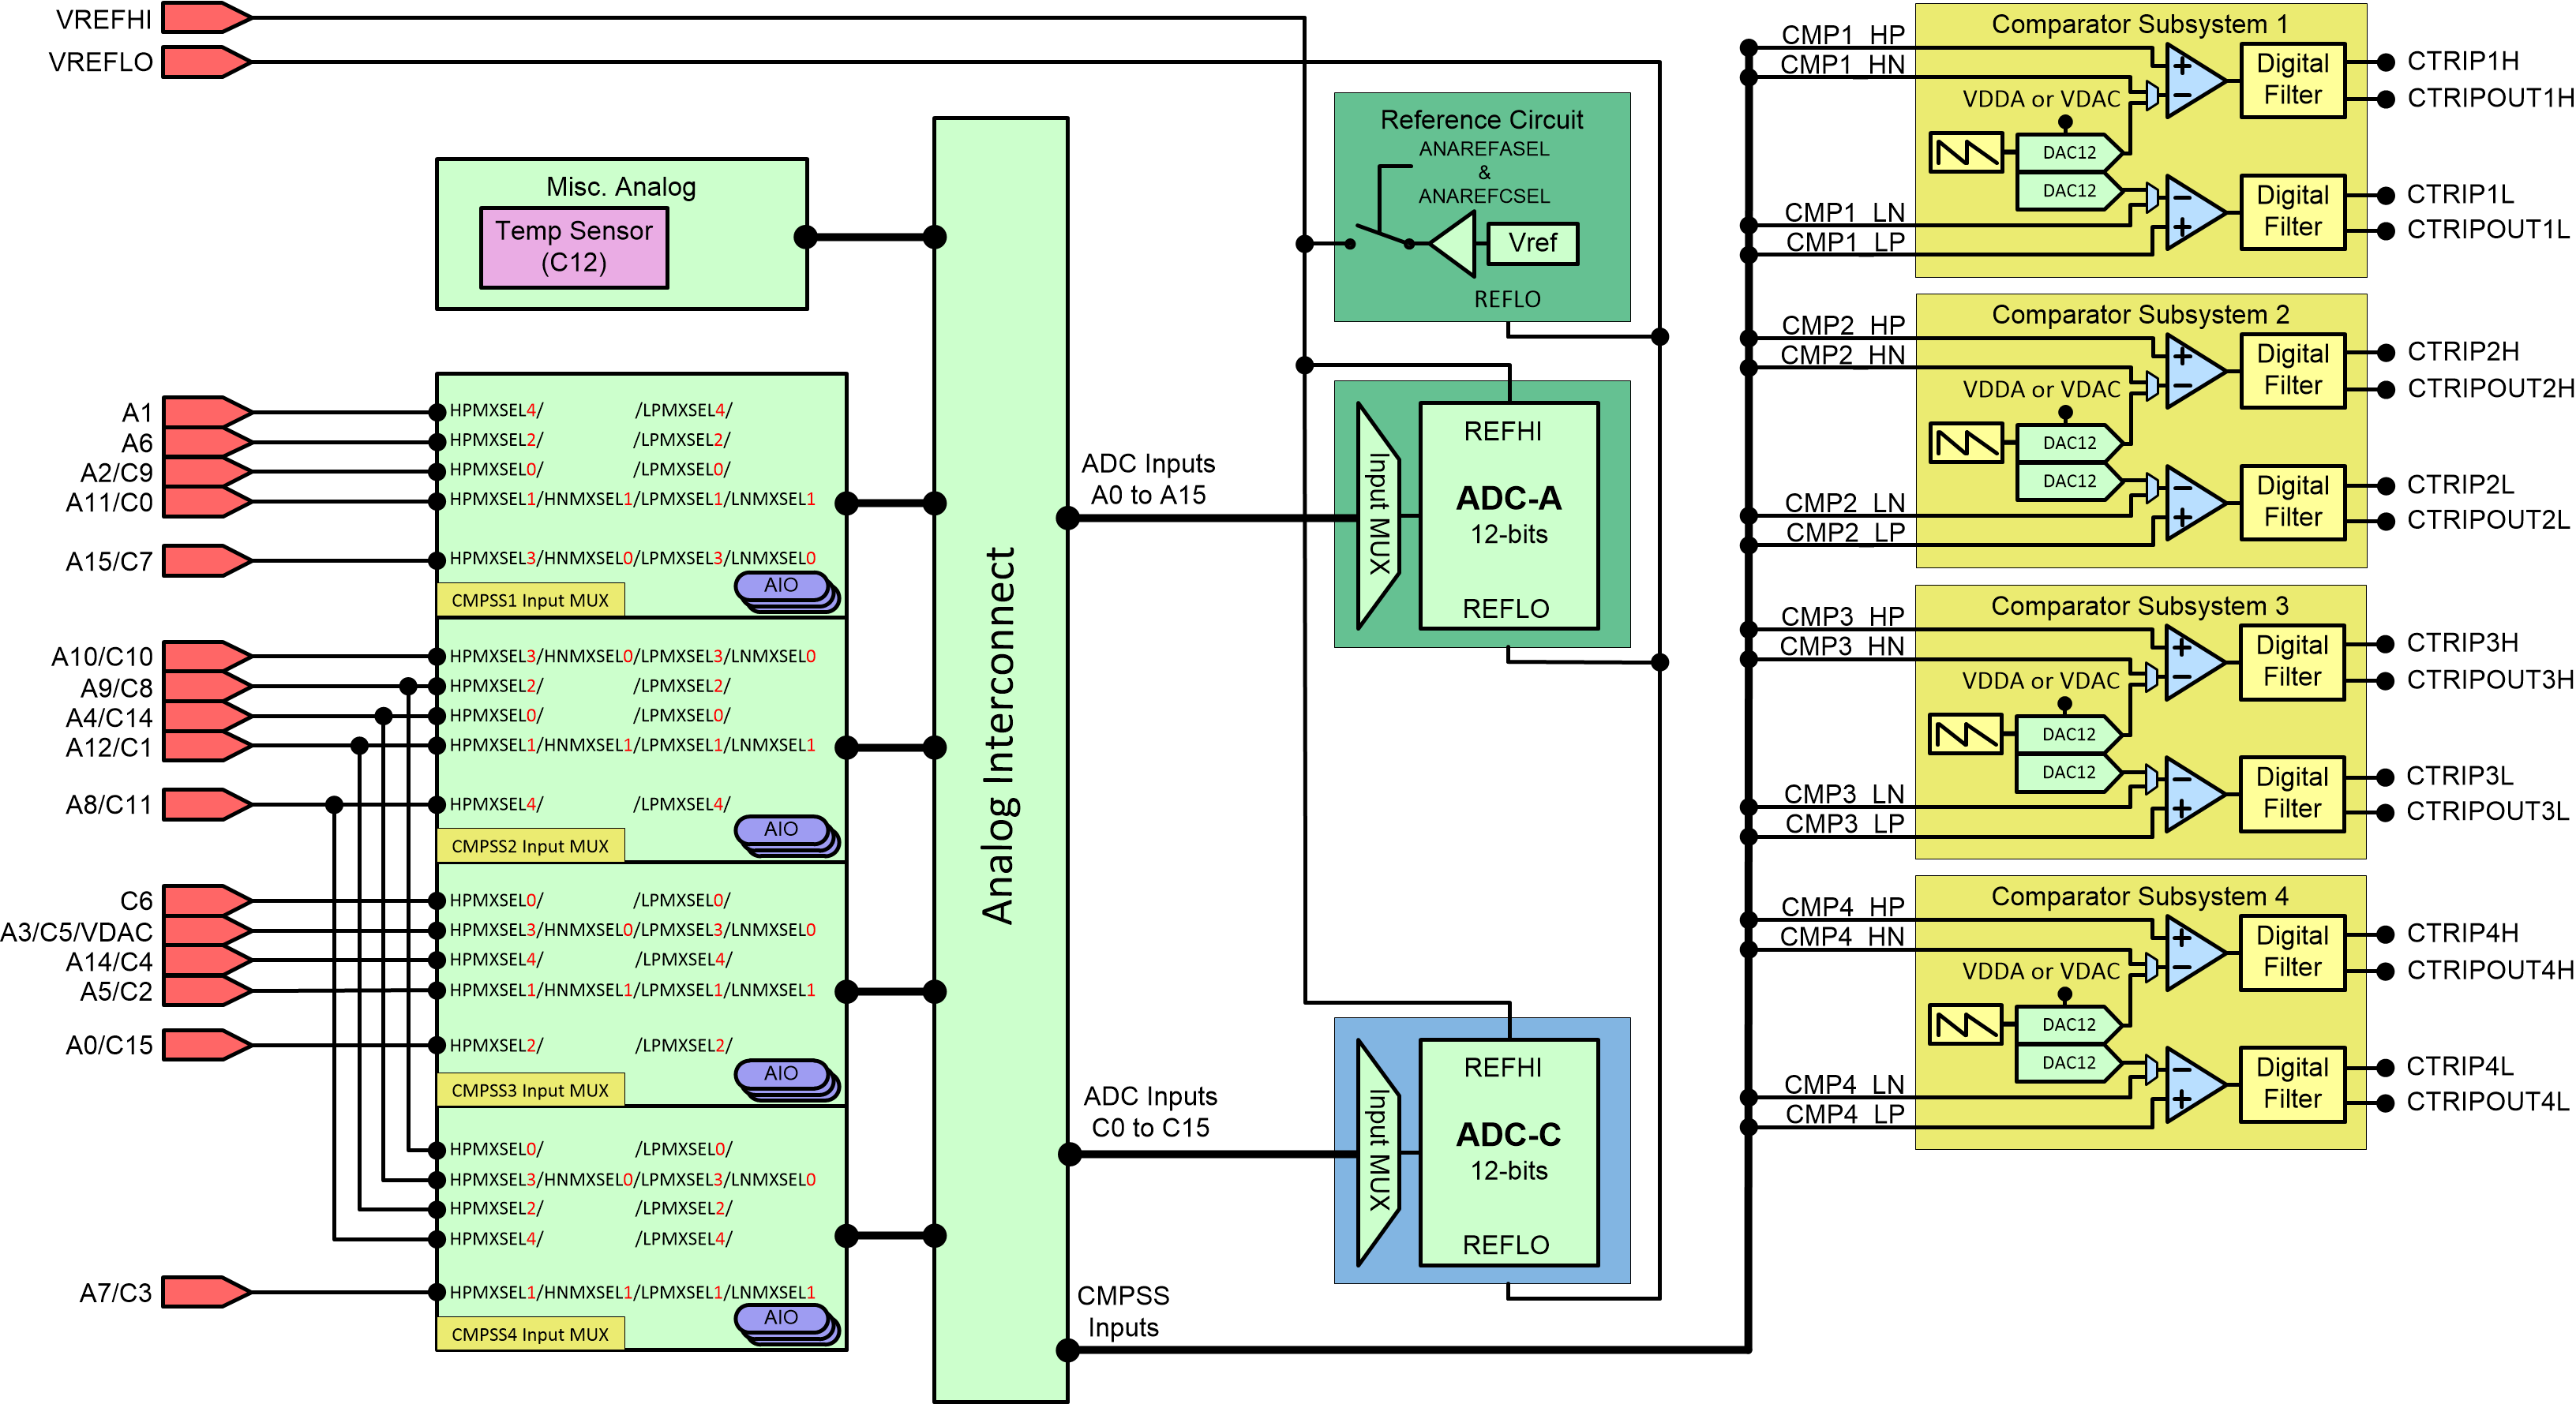Click the Digital Filter block feeding CTRIP4L
2576x1404 pixels.
[2293, 1084]
